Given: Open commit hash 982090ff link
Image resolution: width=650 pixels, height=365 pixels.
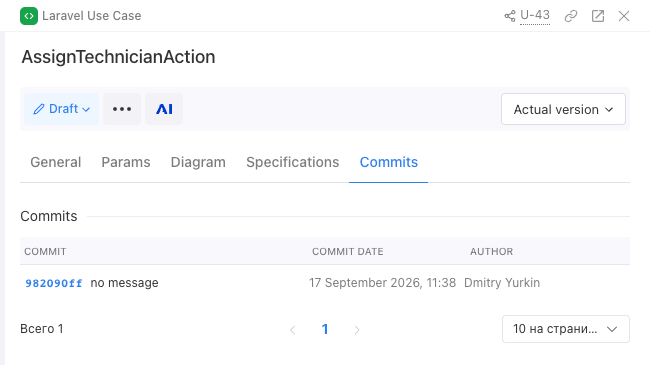Looking at the screenshot, I should pos(54,283).
